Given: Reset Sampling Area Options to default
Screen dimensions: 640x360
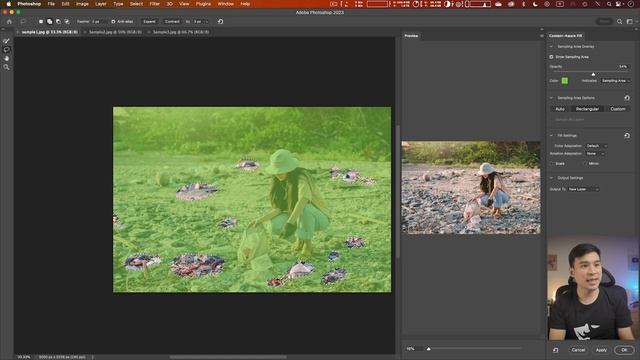Looking at the screenshot, I should [627, 98].
